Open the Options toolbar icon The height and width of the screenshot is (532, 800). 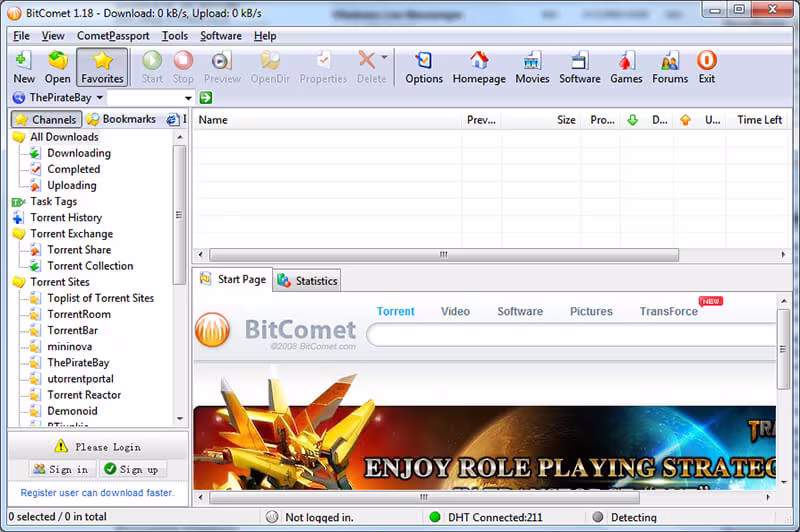coord(424,67)
